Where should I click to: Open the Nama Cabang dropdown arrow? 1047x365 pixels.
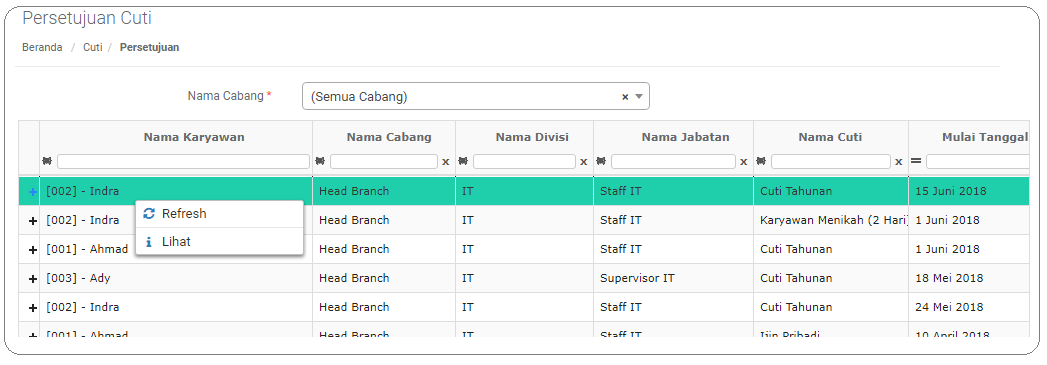coord(639,97)
